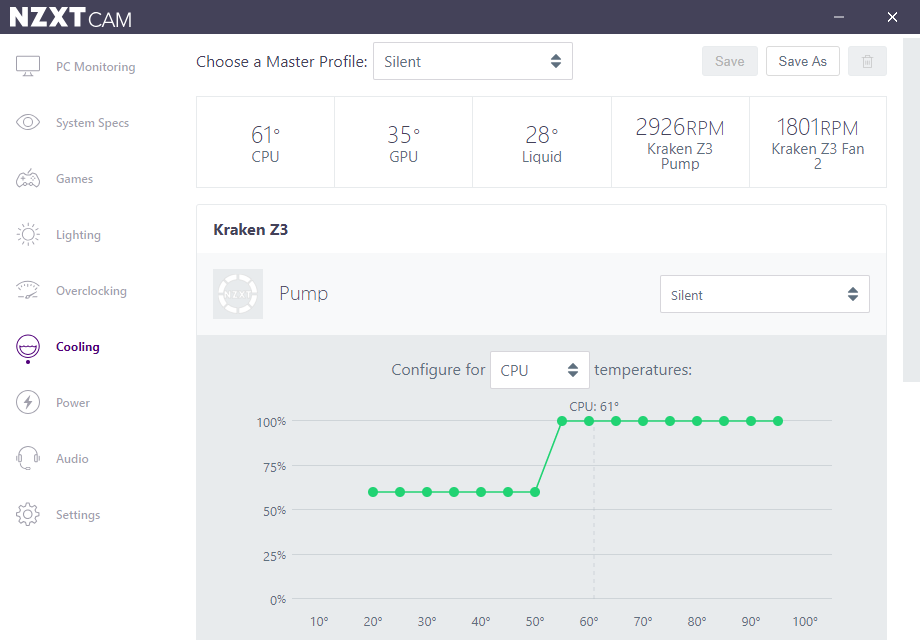Click the 100% axis label
The width and height of the screenshot is (920, 640).
pyautogui.click(x=271, y=422)
